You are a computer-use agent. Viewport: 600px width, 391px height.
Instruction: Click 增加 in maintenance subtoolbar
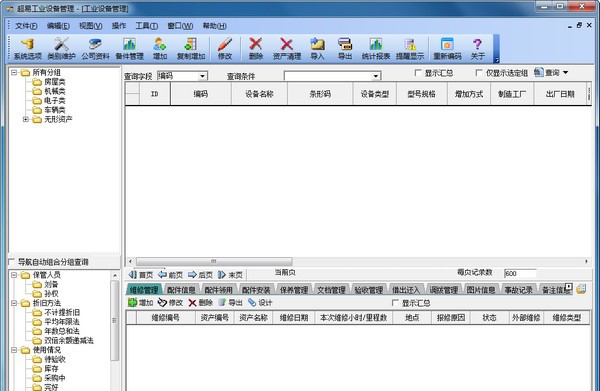point(141,303)
